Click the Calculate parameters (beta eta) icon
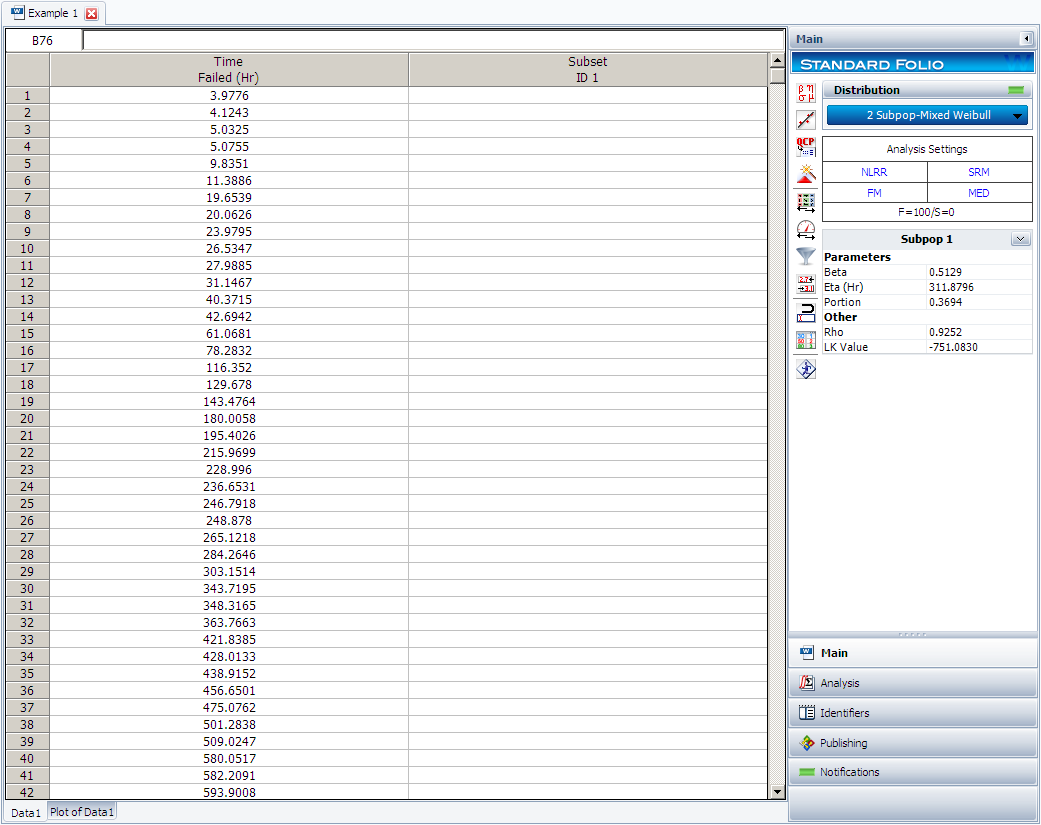This screenshot has width=1041, height=825. pos(805,93)
